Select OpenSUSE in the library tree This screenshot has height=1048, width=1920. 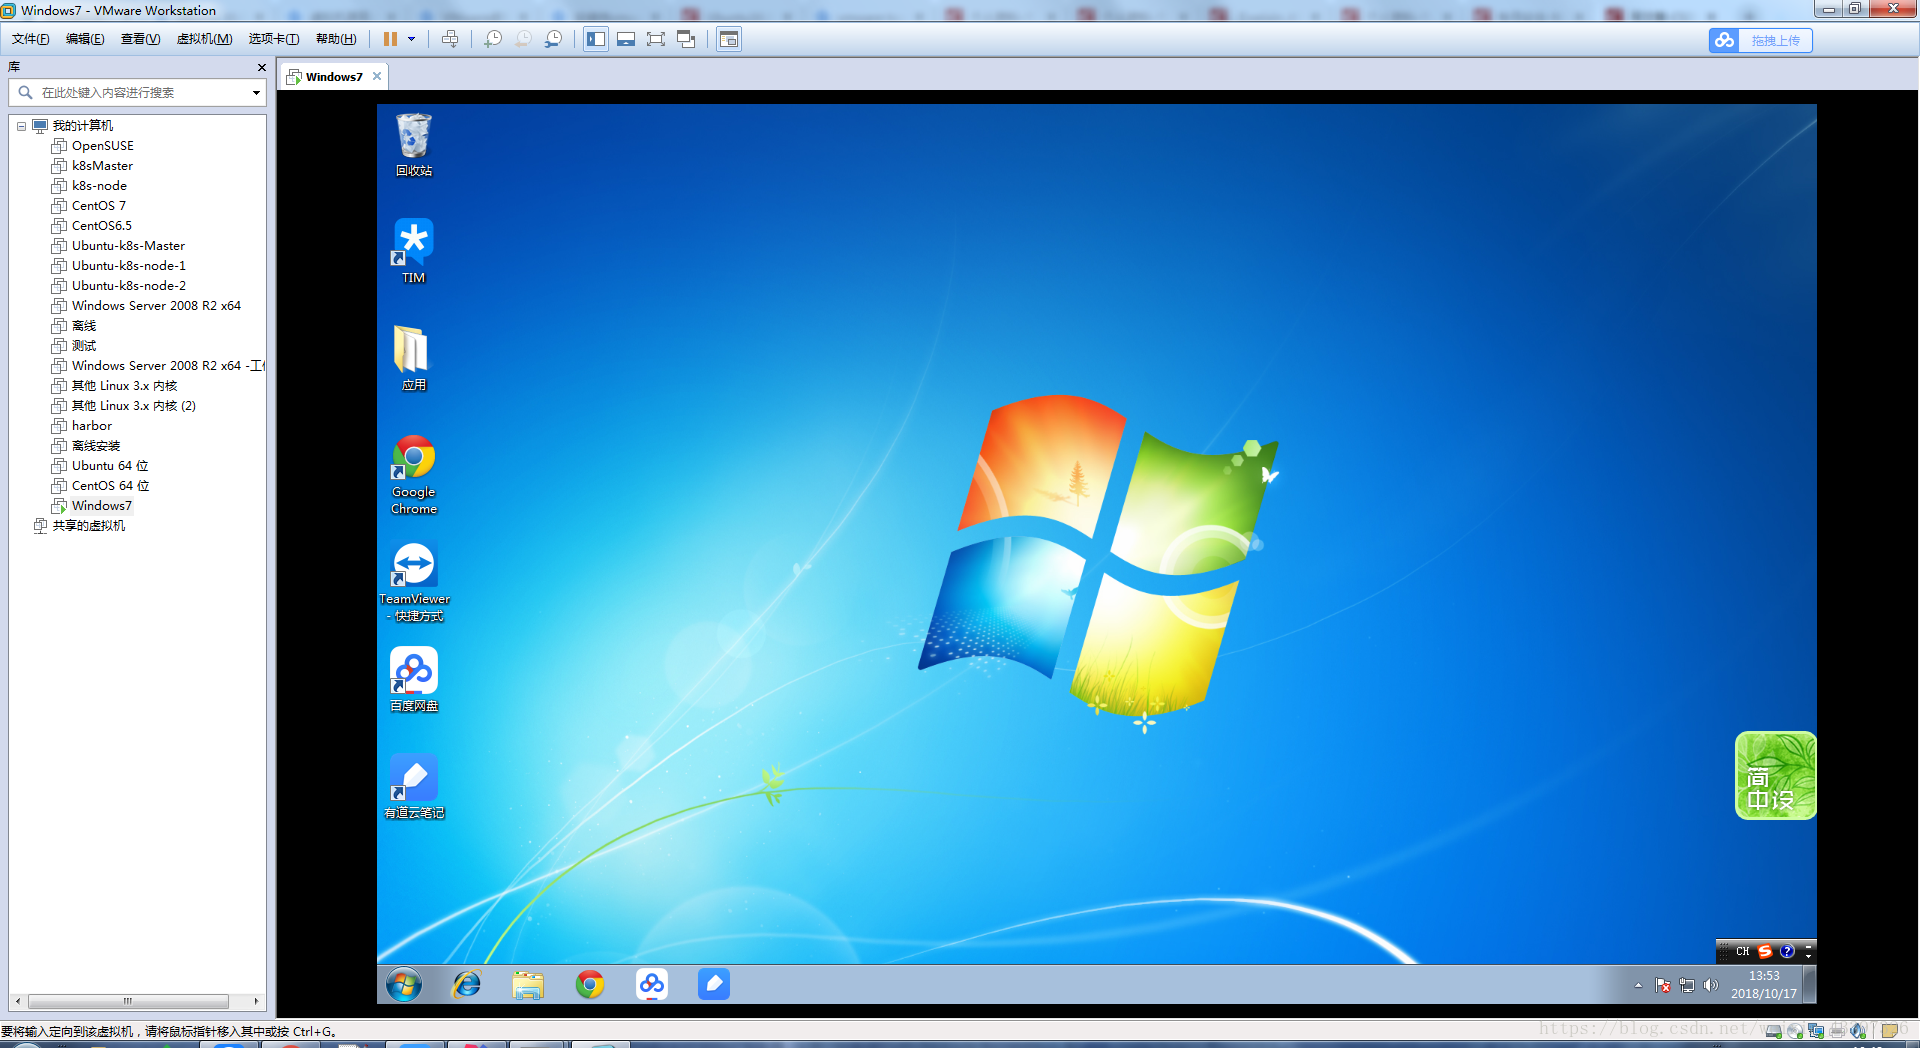[x=102, y=146]
